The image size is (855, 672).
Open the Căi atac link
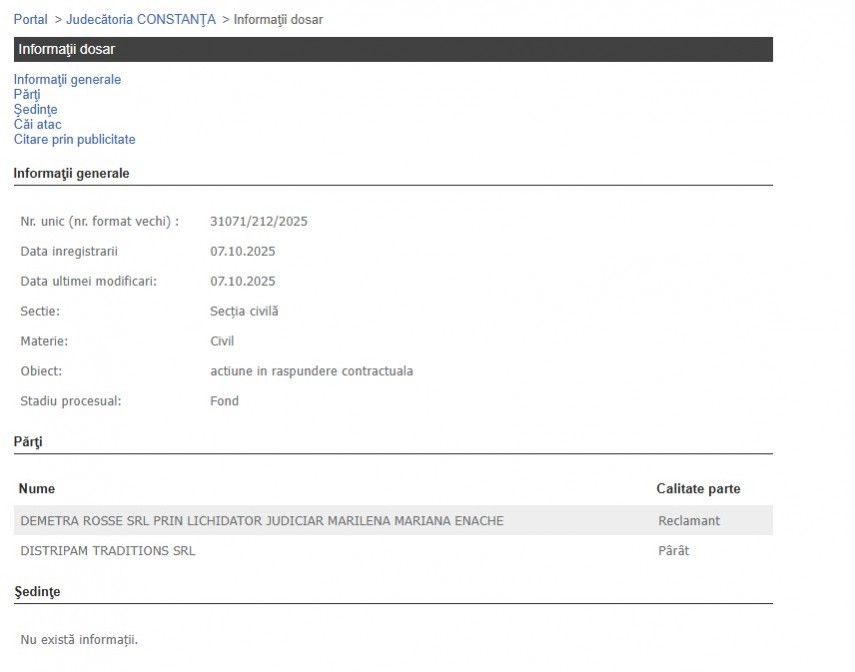pos(37,125)
